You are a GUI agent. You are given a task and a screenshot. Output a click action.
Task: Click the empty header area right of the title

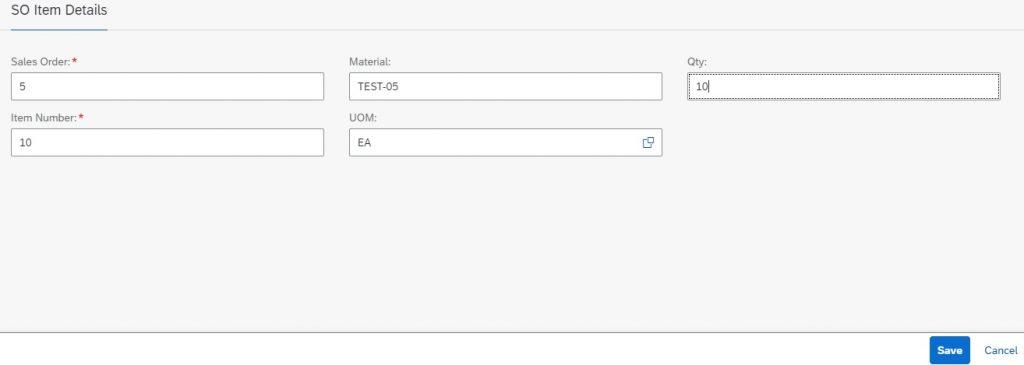point(562,13)
